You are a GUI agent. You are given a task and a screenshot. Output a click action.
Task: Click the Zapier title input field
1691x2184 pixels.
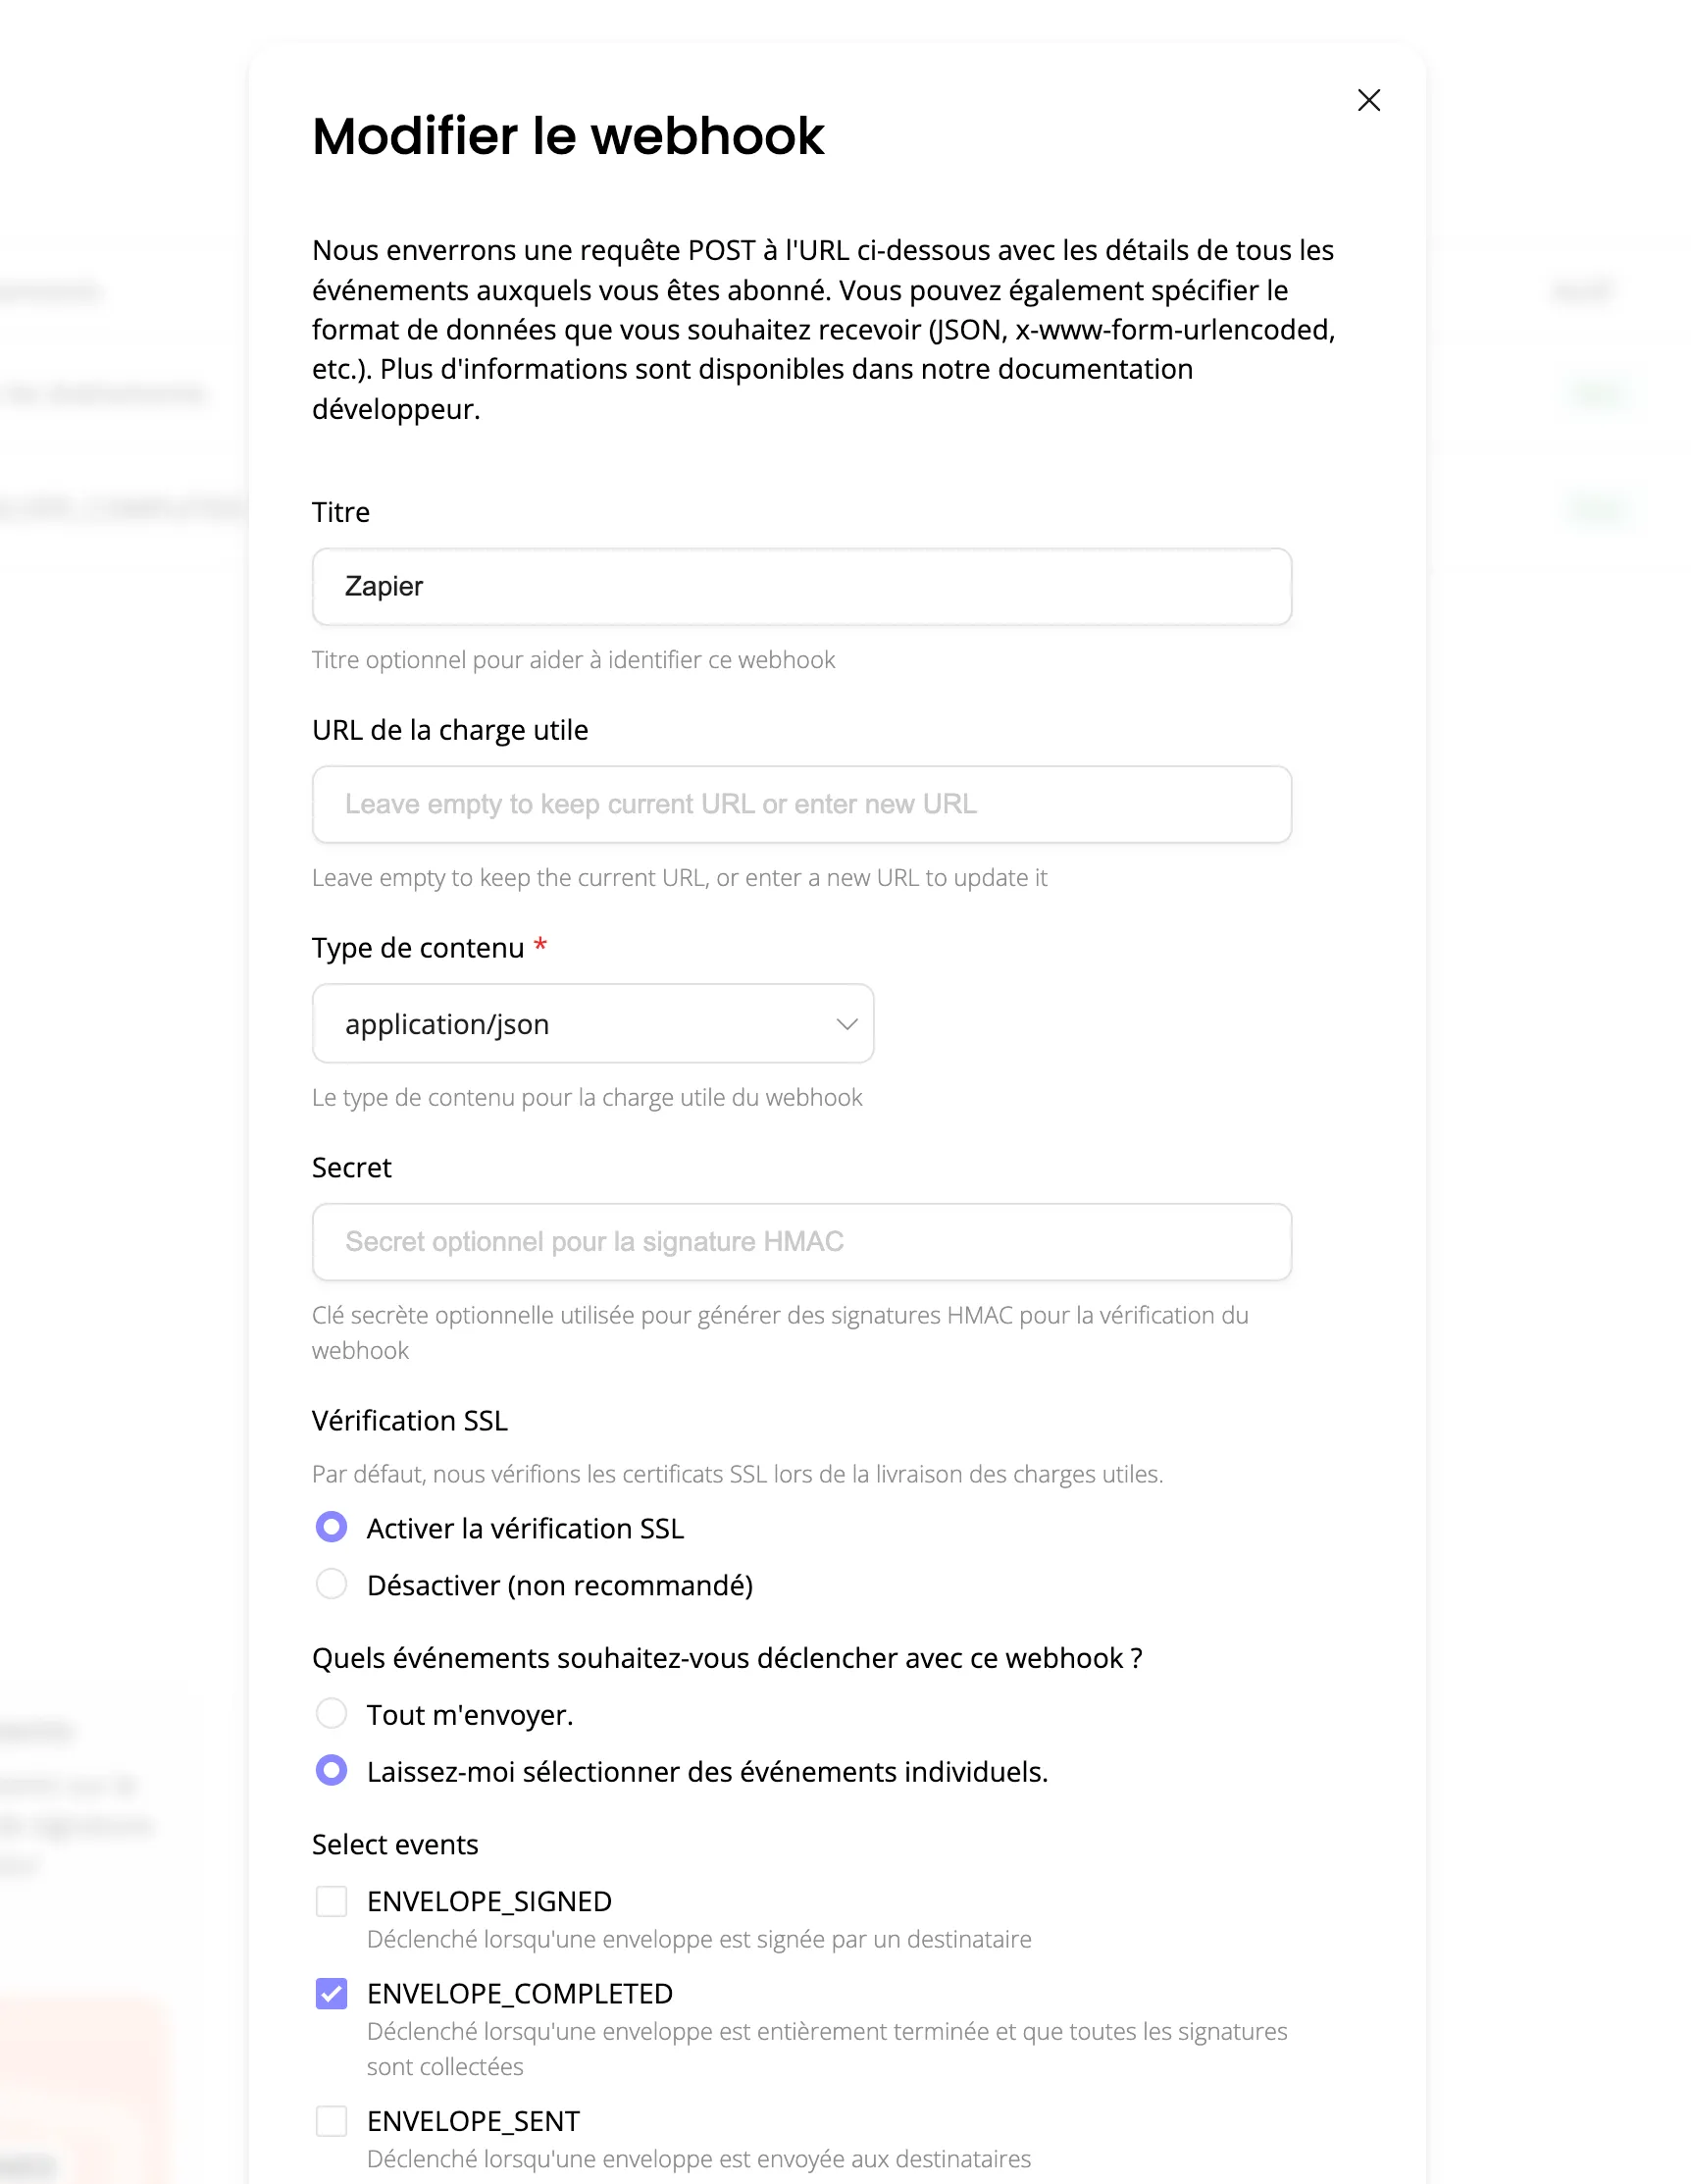(x=801, y=587)
